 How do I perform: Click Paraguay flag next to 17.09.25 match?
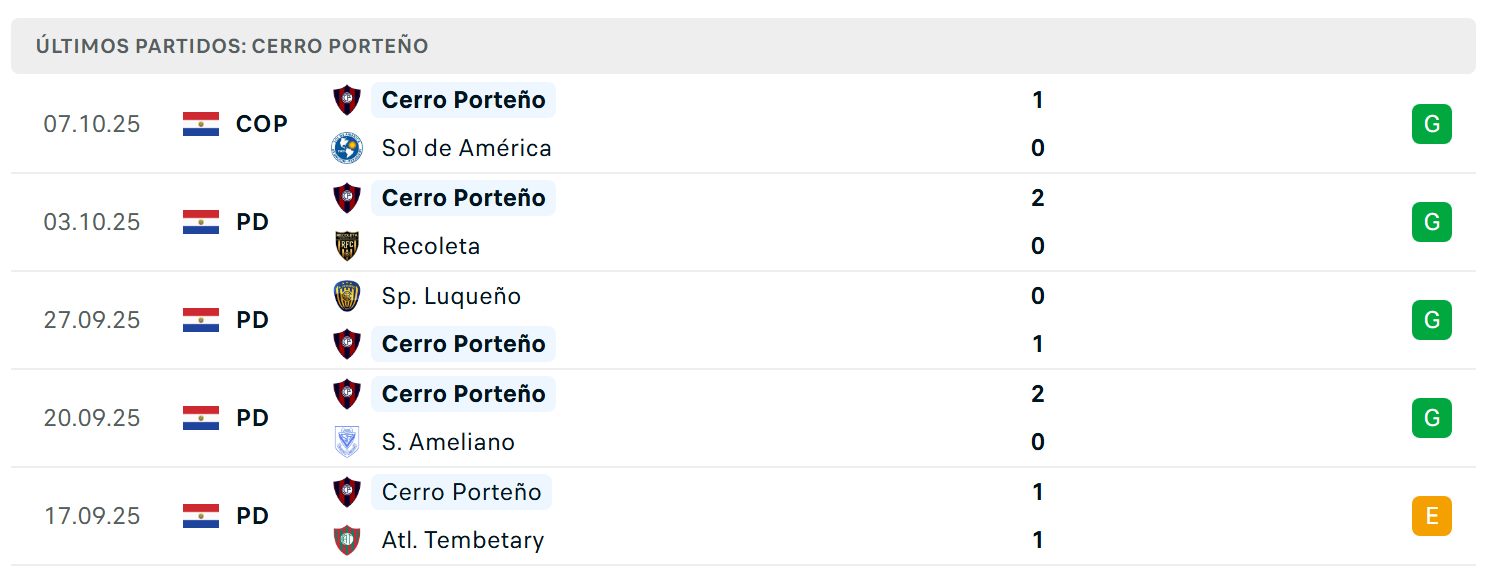click(x=201, y=516)
